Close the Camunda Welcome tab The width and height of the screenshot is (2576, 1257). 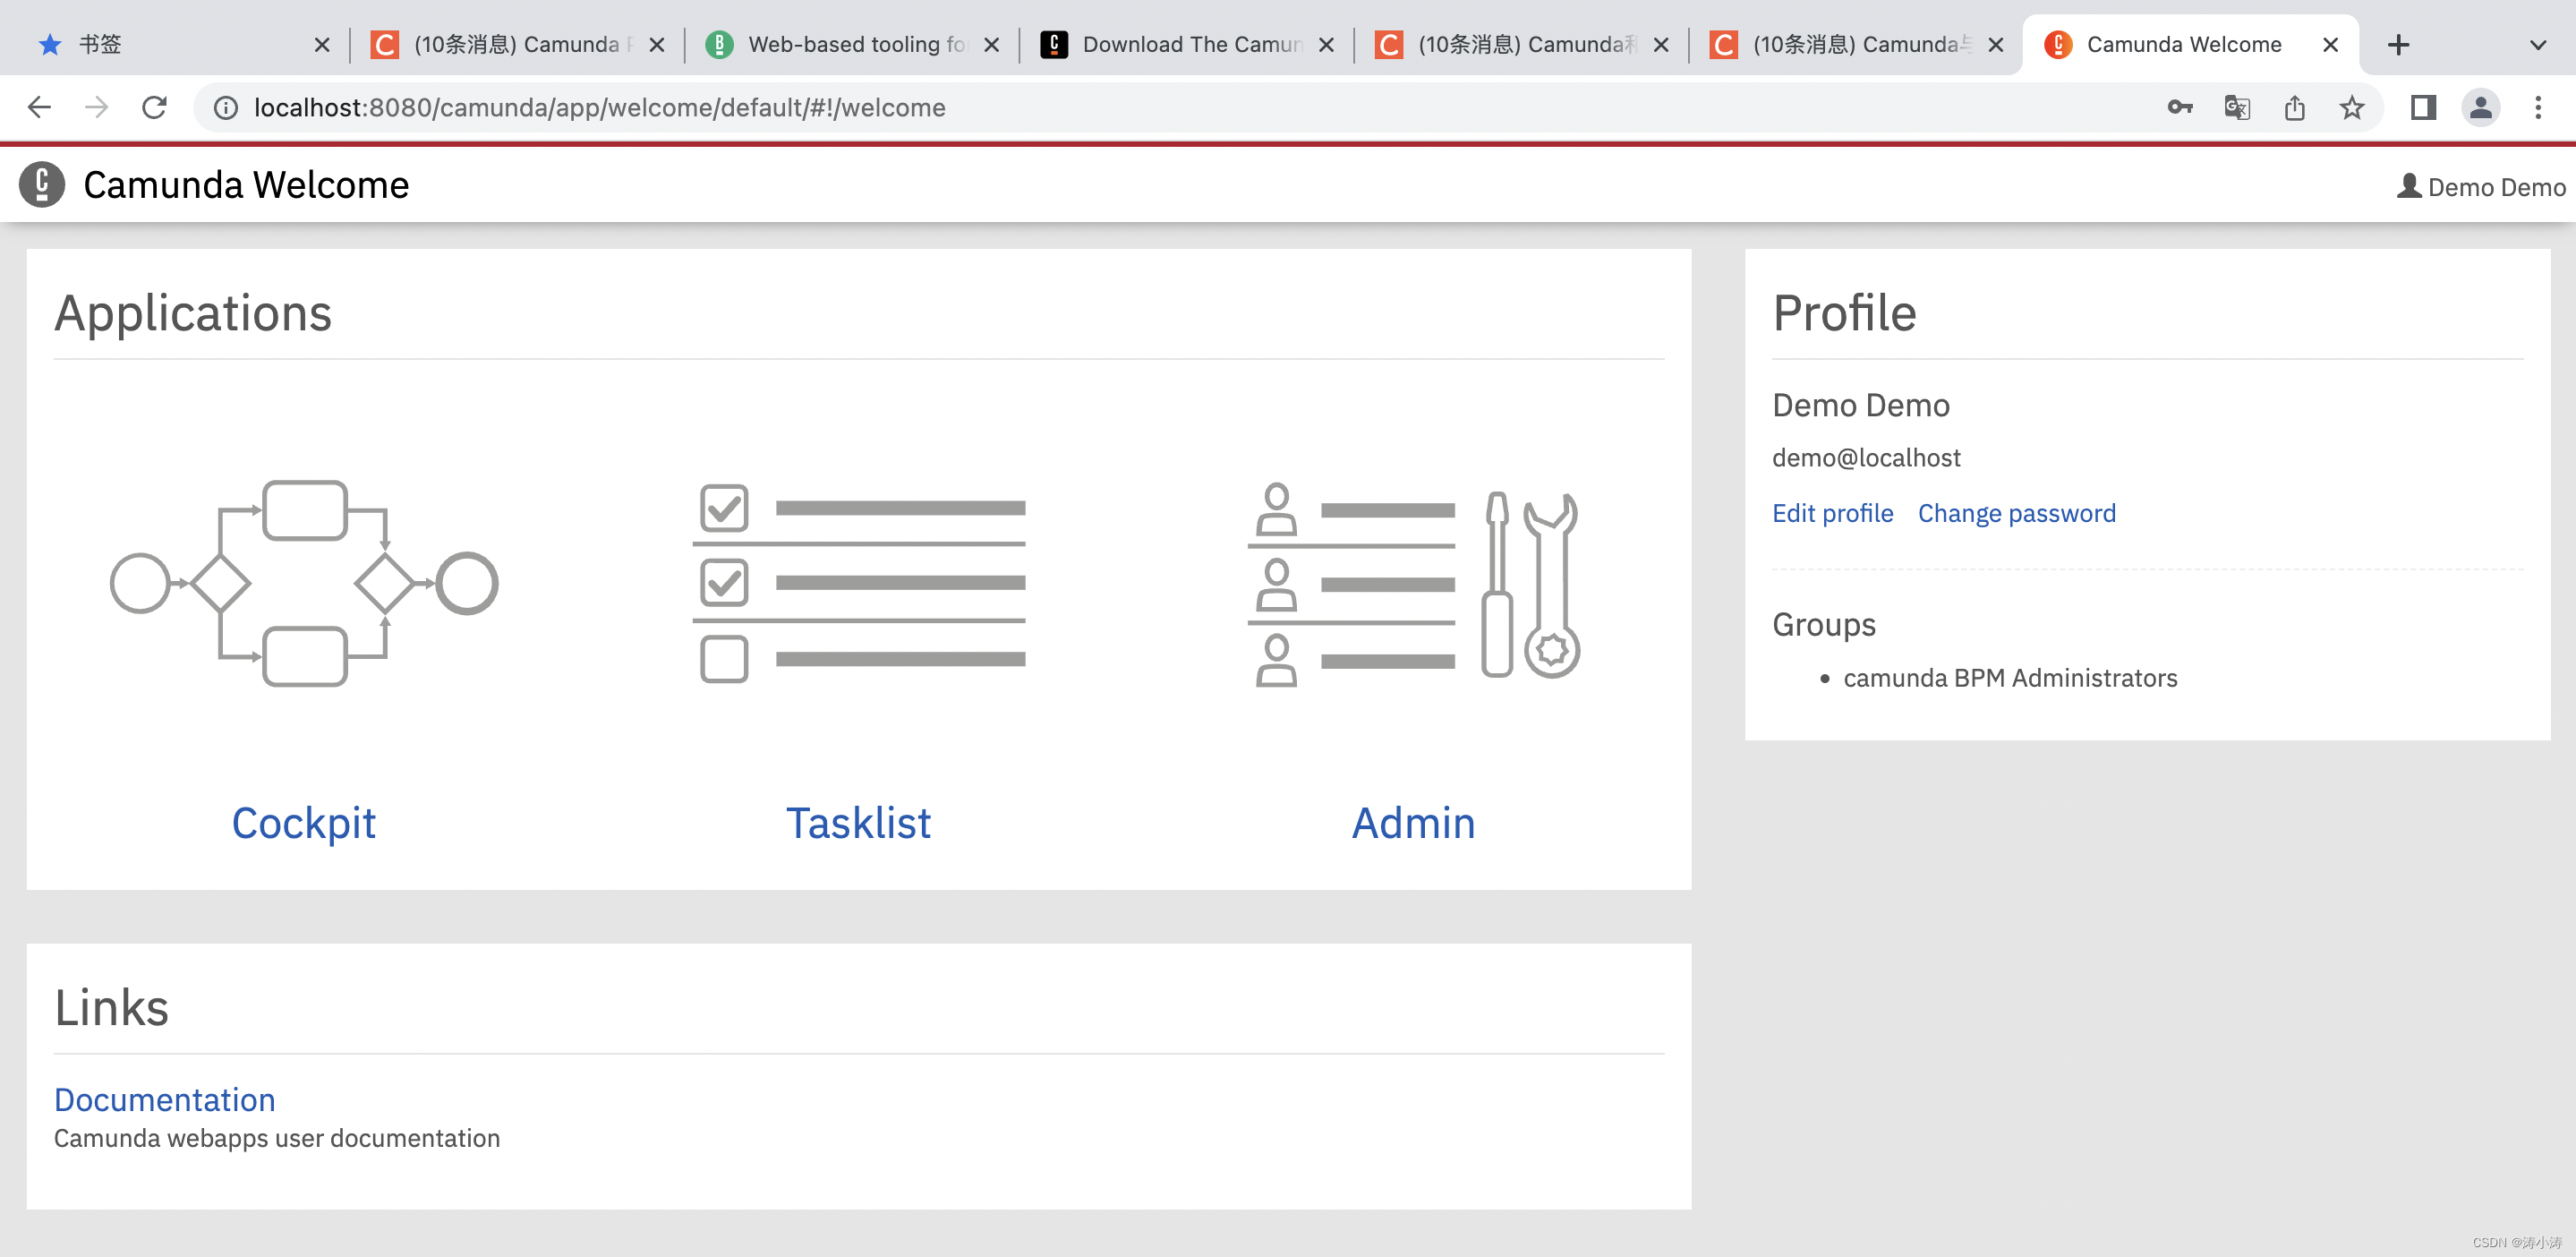point(2330,45)
